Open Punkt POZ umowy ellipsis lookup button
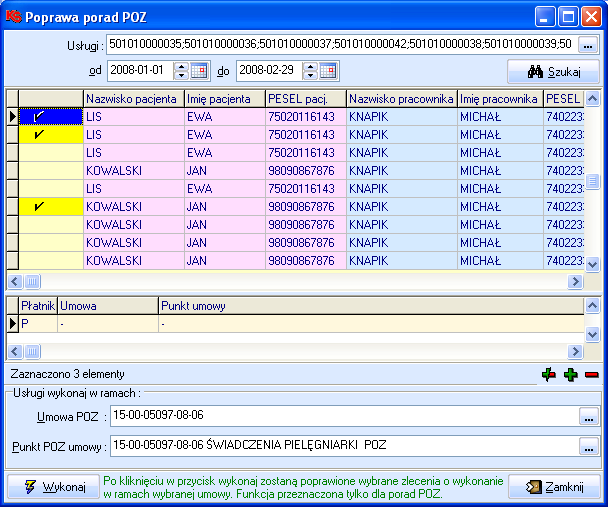 pos(589,446)
